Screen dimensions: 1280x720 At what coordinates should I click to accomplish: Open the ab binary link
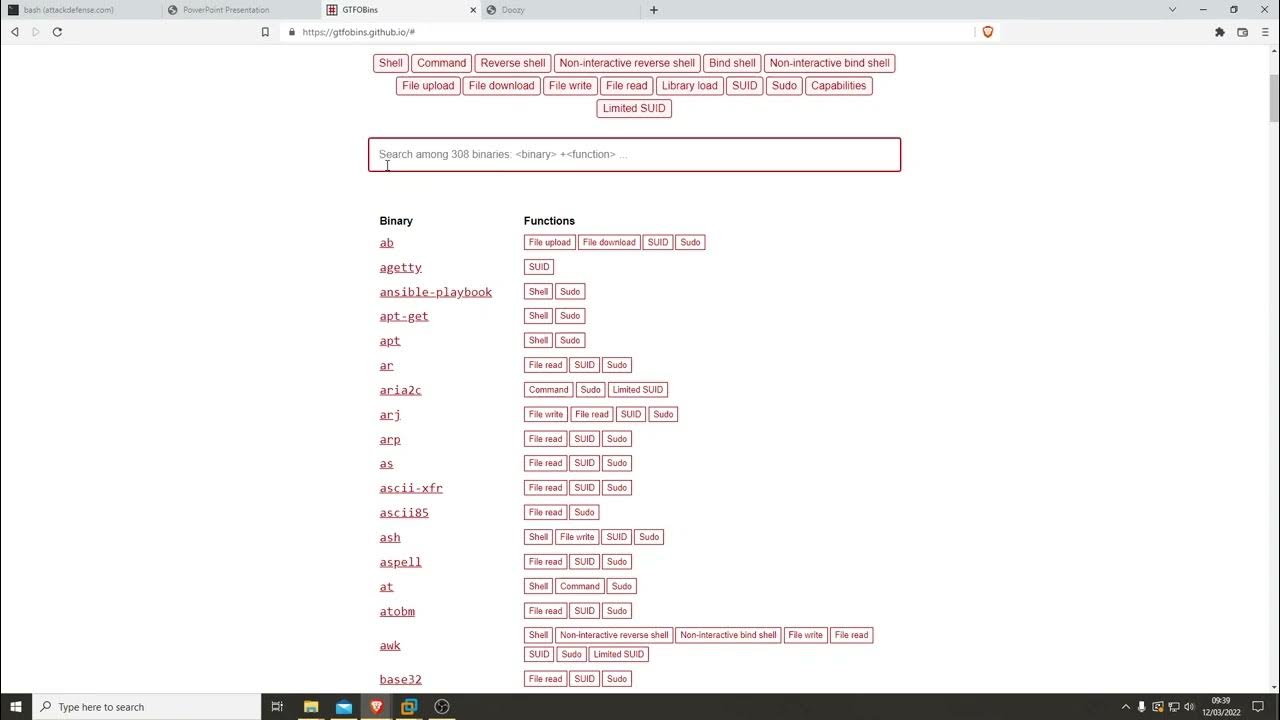386,243
